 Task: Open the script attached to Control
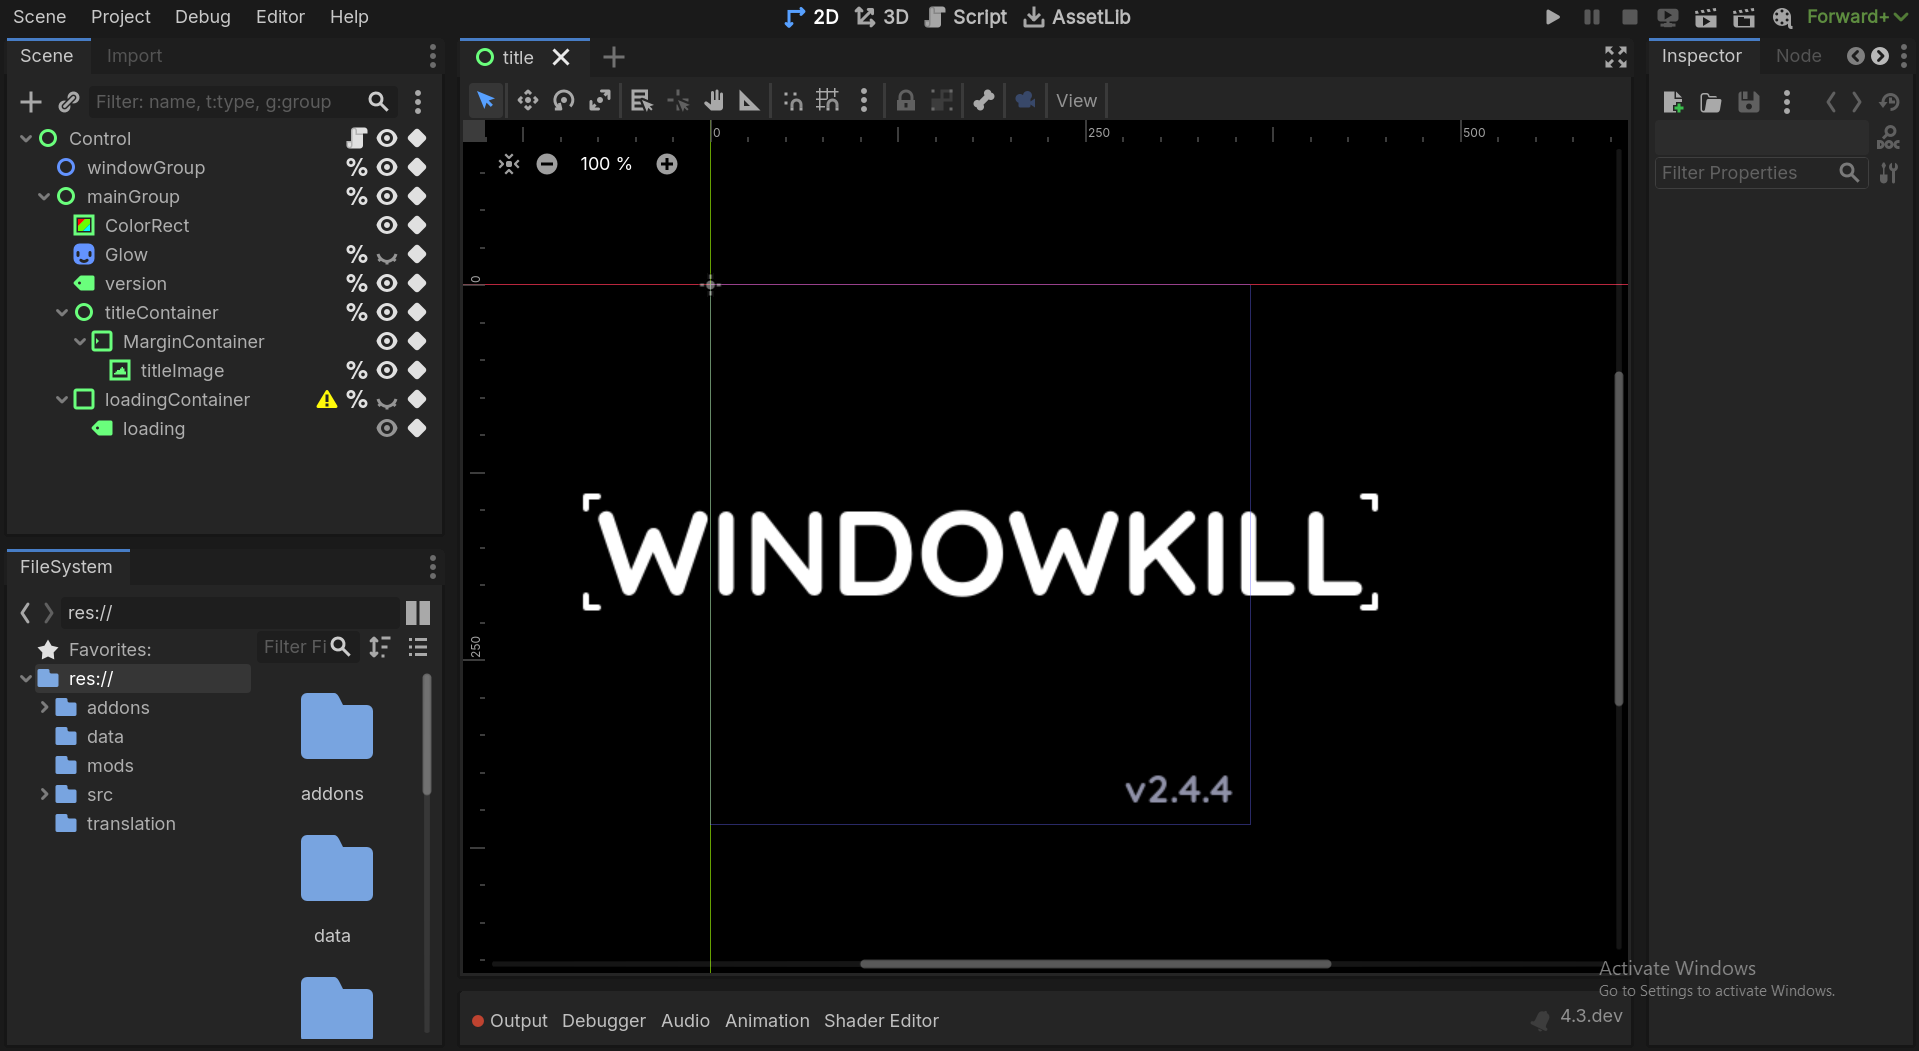pos(357,138)
